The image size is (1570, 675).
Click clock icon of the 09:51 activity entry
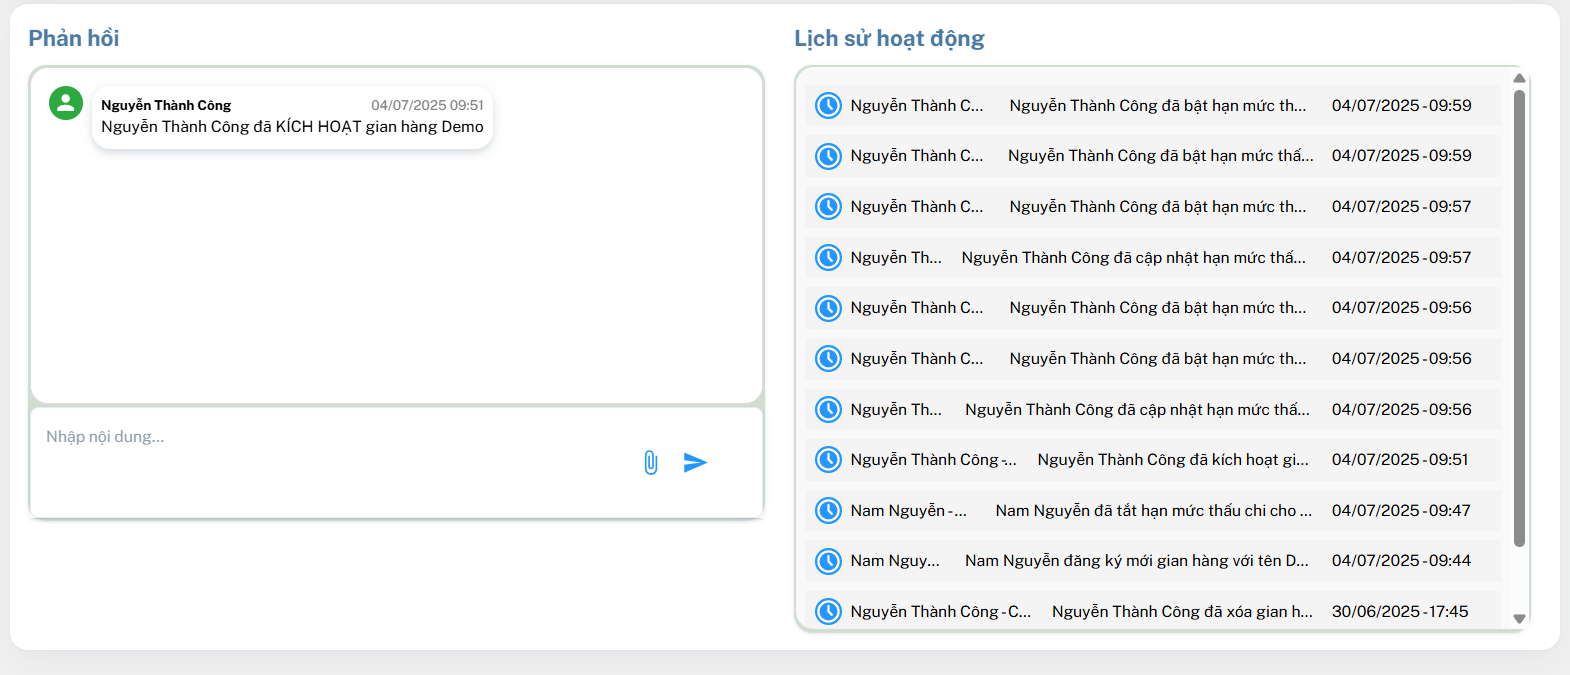tap(828, 460)
